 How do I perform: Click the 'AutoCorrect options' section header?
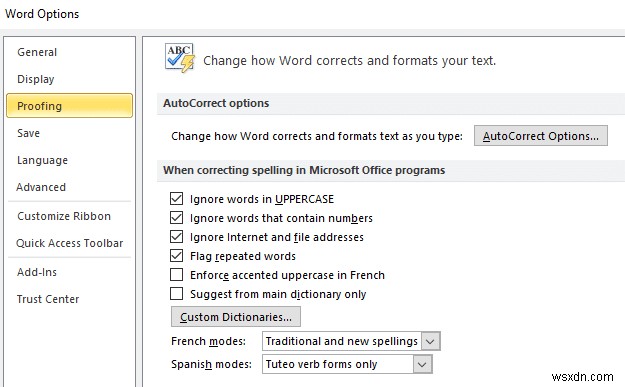tap(216, 103)
